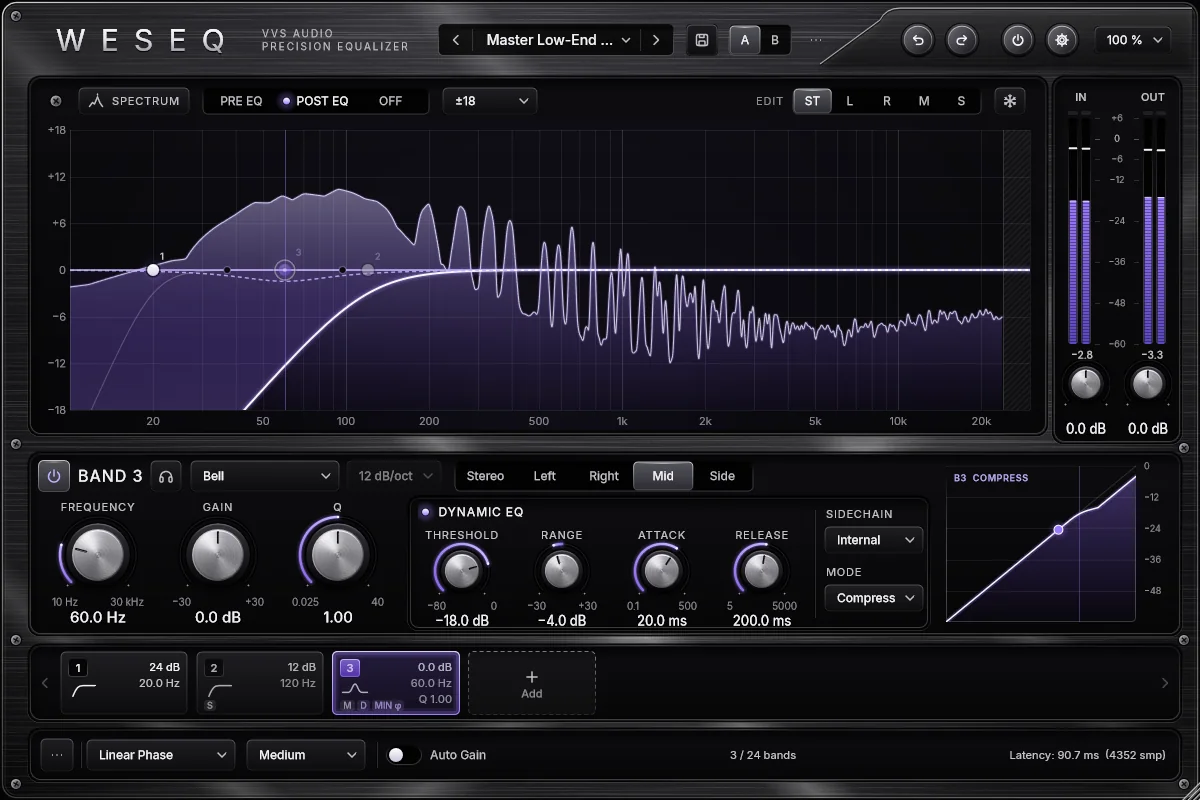Open the preset name dropdown
Image resolution: width=1200 pixels, height=800 pixels.
point(558,40)
